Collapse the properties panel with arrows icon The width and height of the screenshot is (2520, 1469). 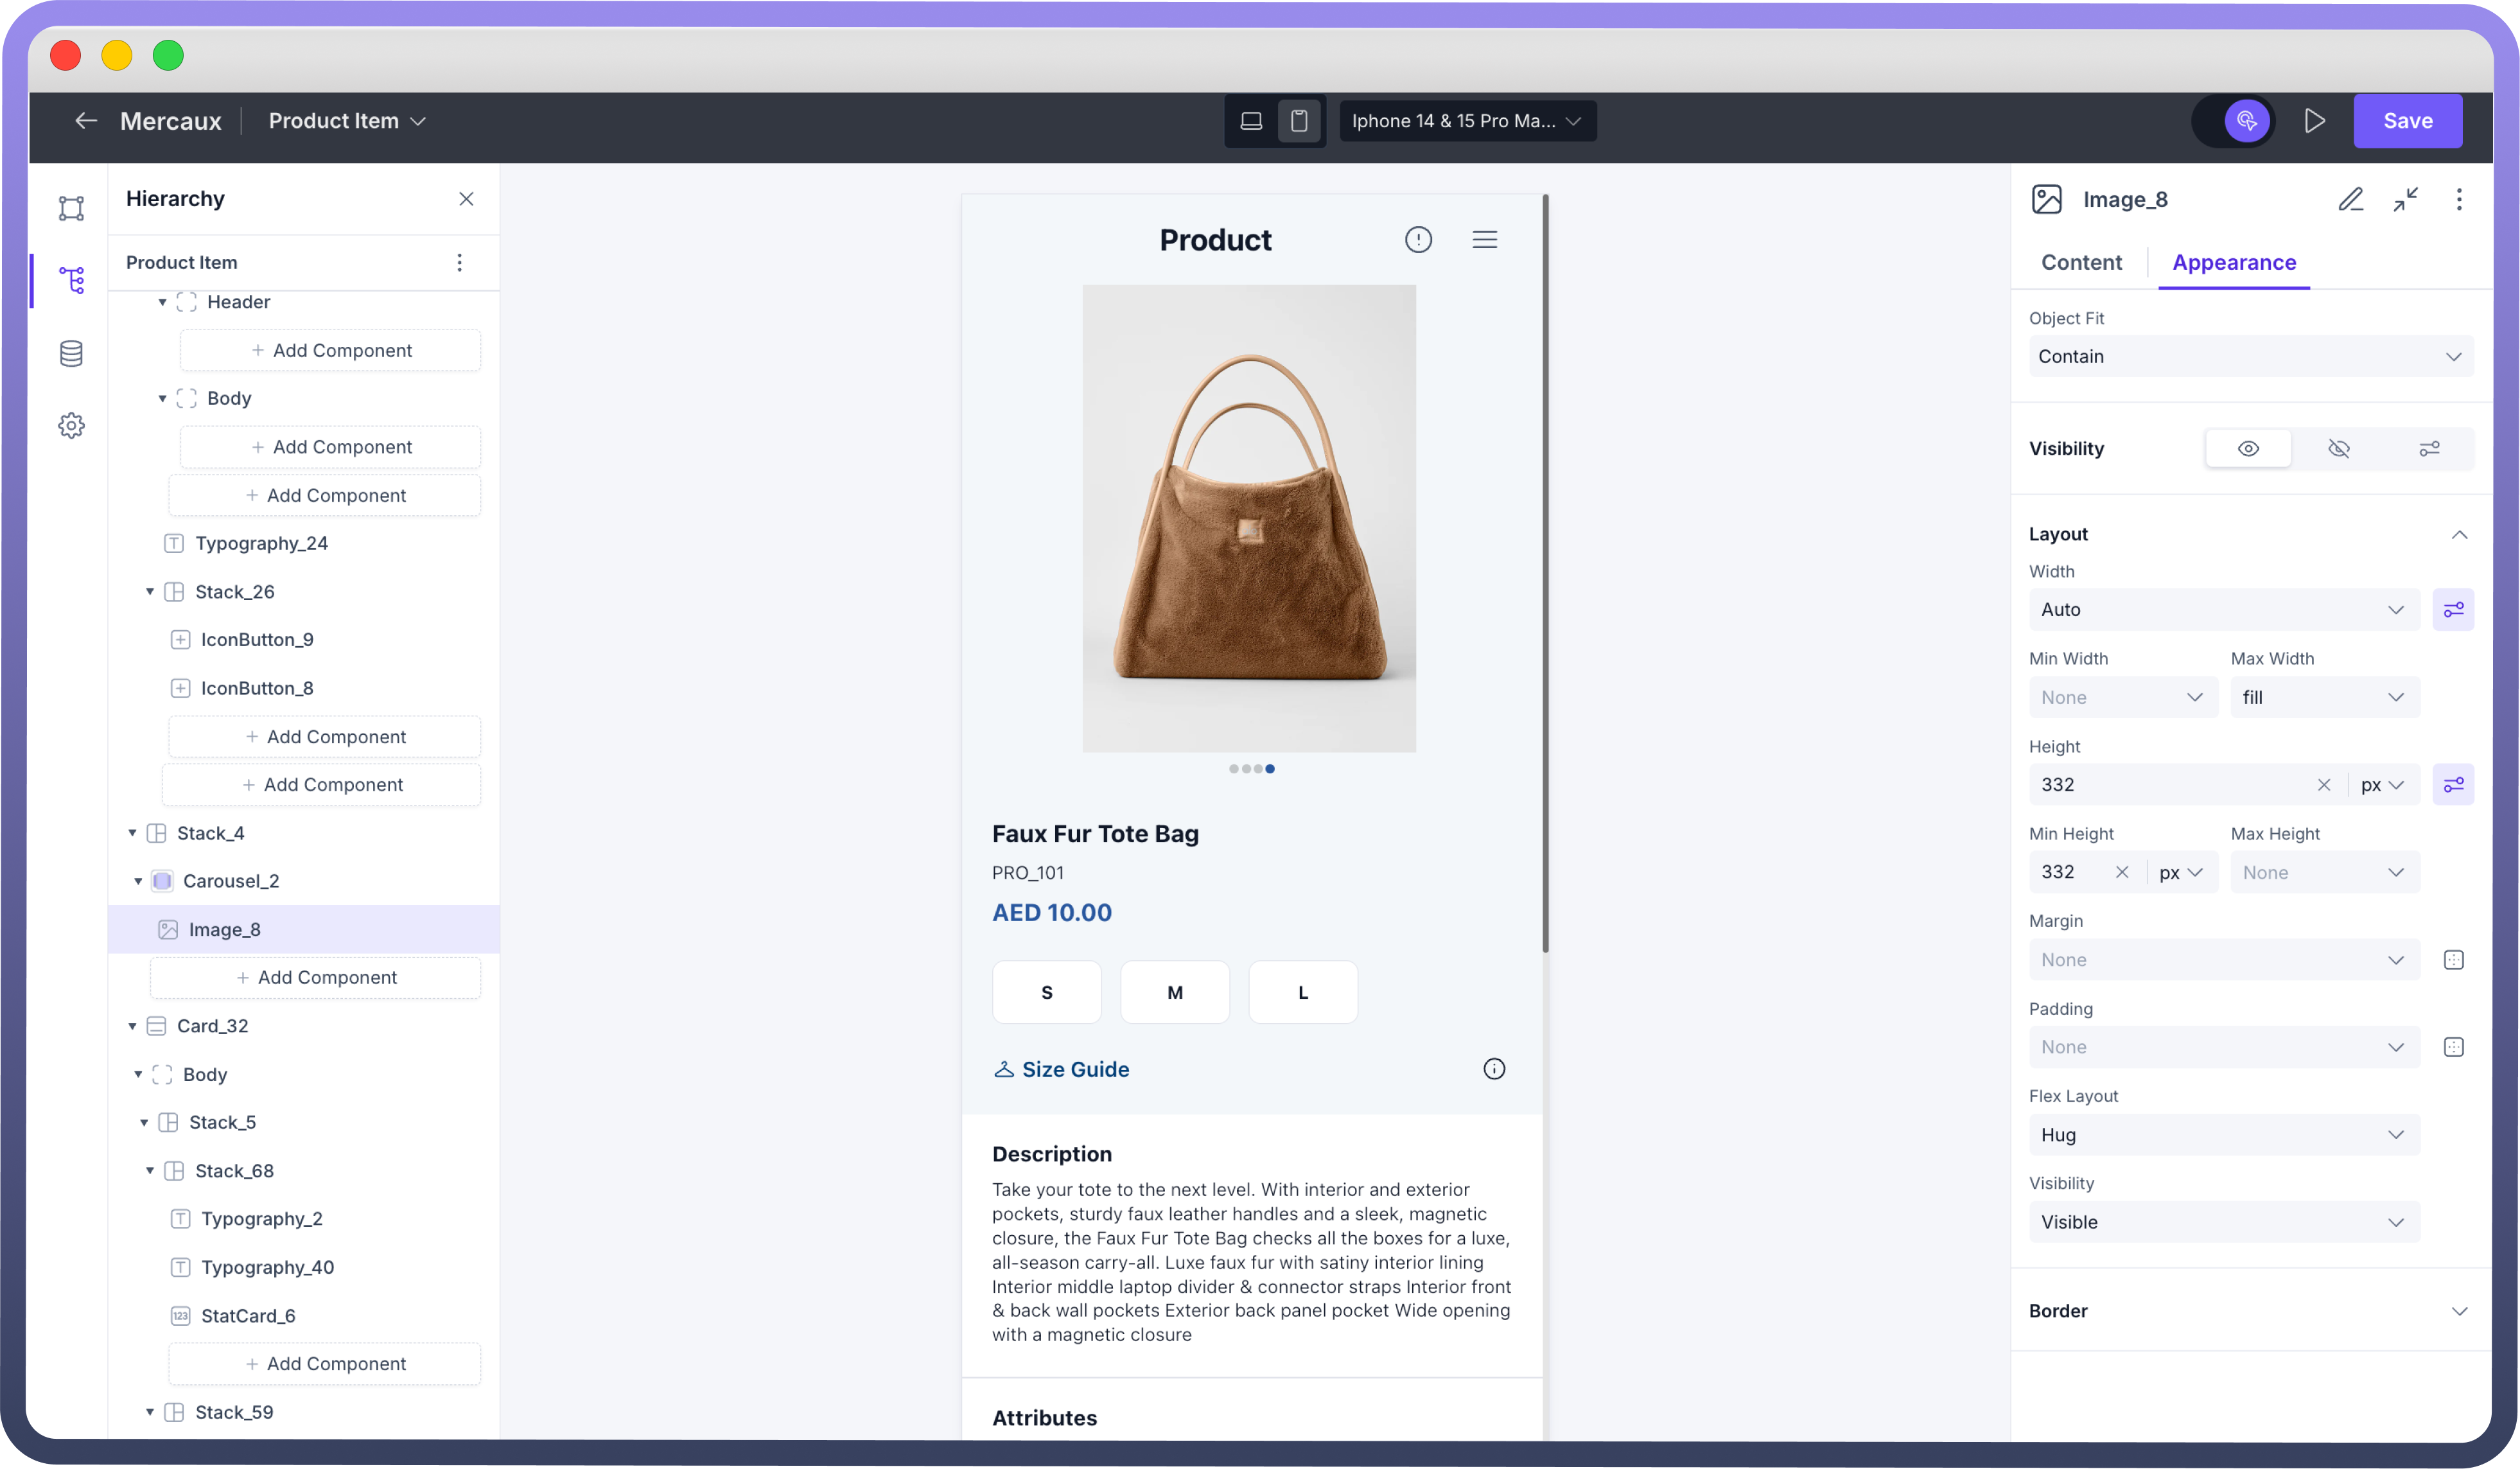(x=2405, y=199)
